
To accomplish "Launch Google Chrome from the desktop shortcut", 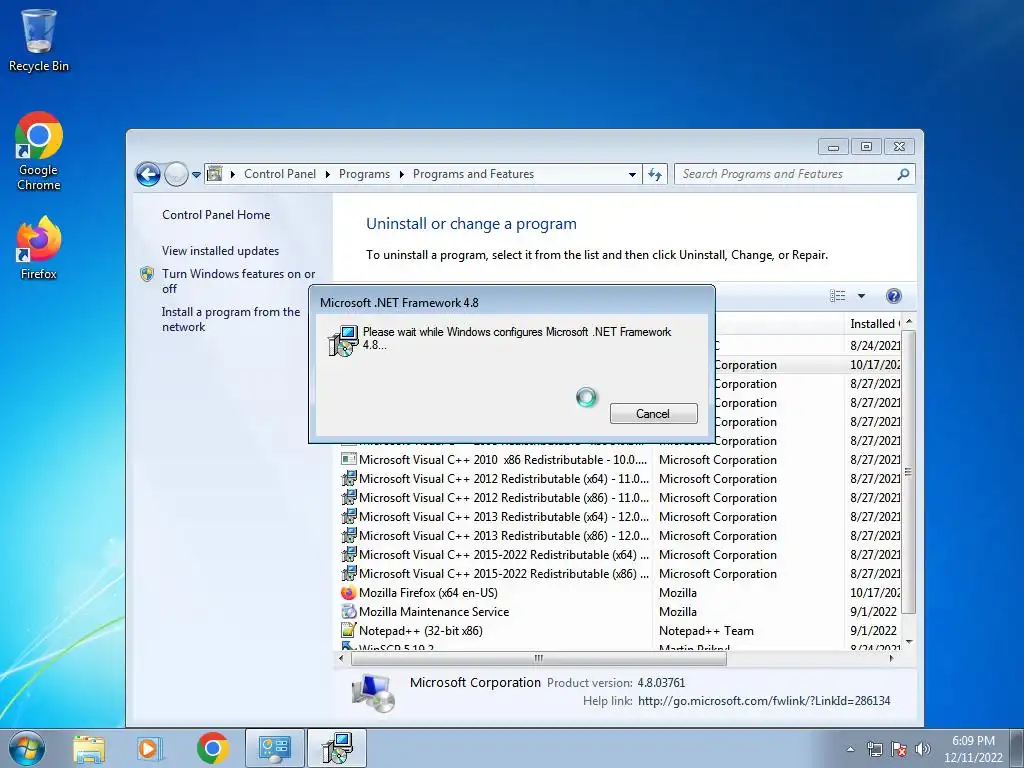I will (x=39, y=152).
